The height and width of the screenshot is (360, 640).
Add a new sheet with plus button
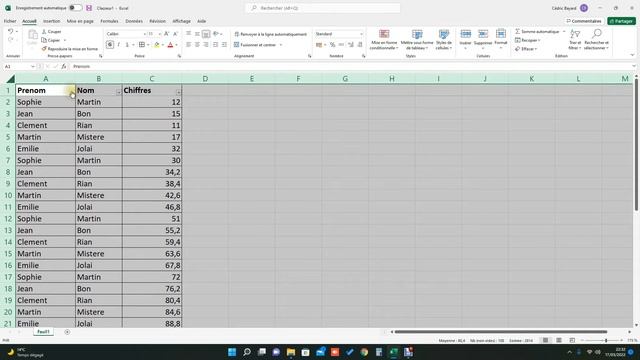(67, 332)
